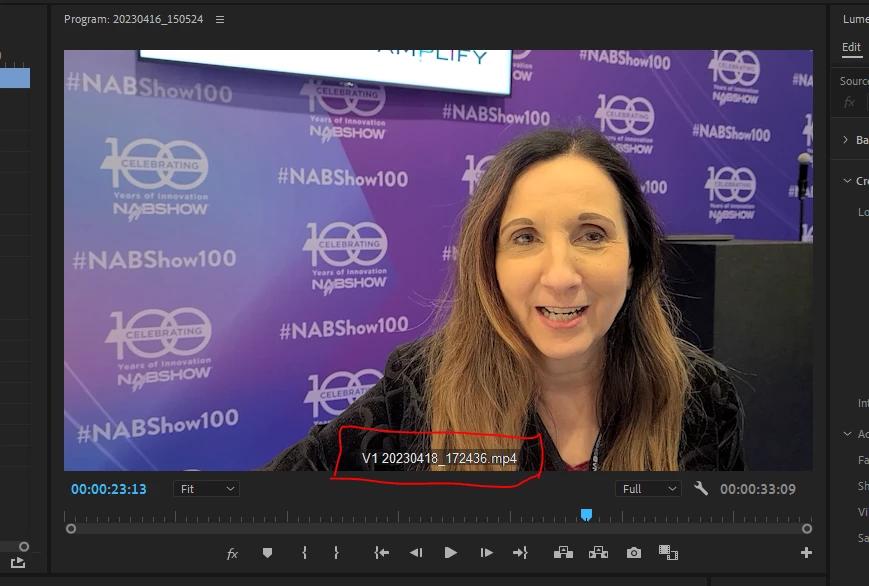Click the Lift button
Screen dimensions: 869x586
563,553
